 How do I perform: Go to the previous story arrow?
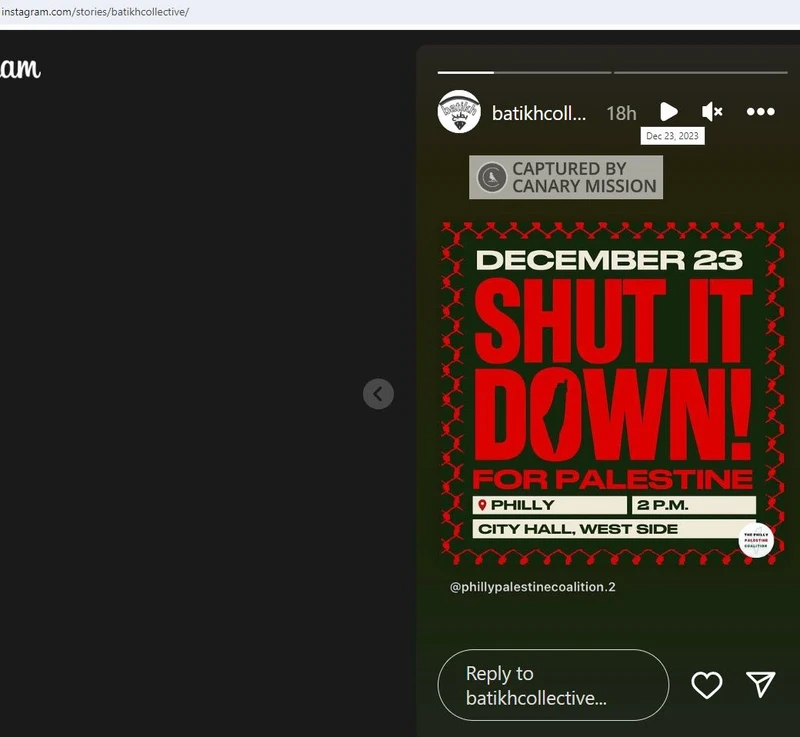(378, 394)
